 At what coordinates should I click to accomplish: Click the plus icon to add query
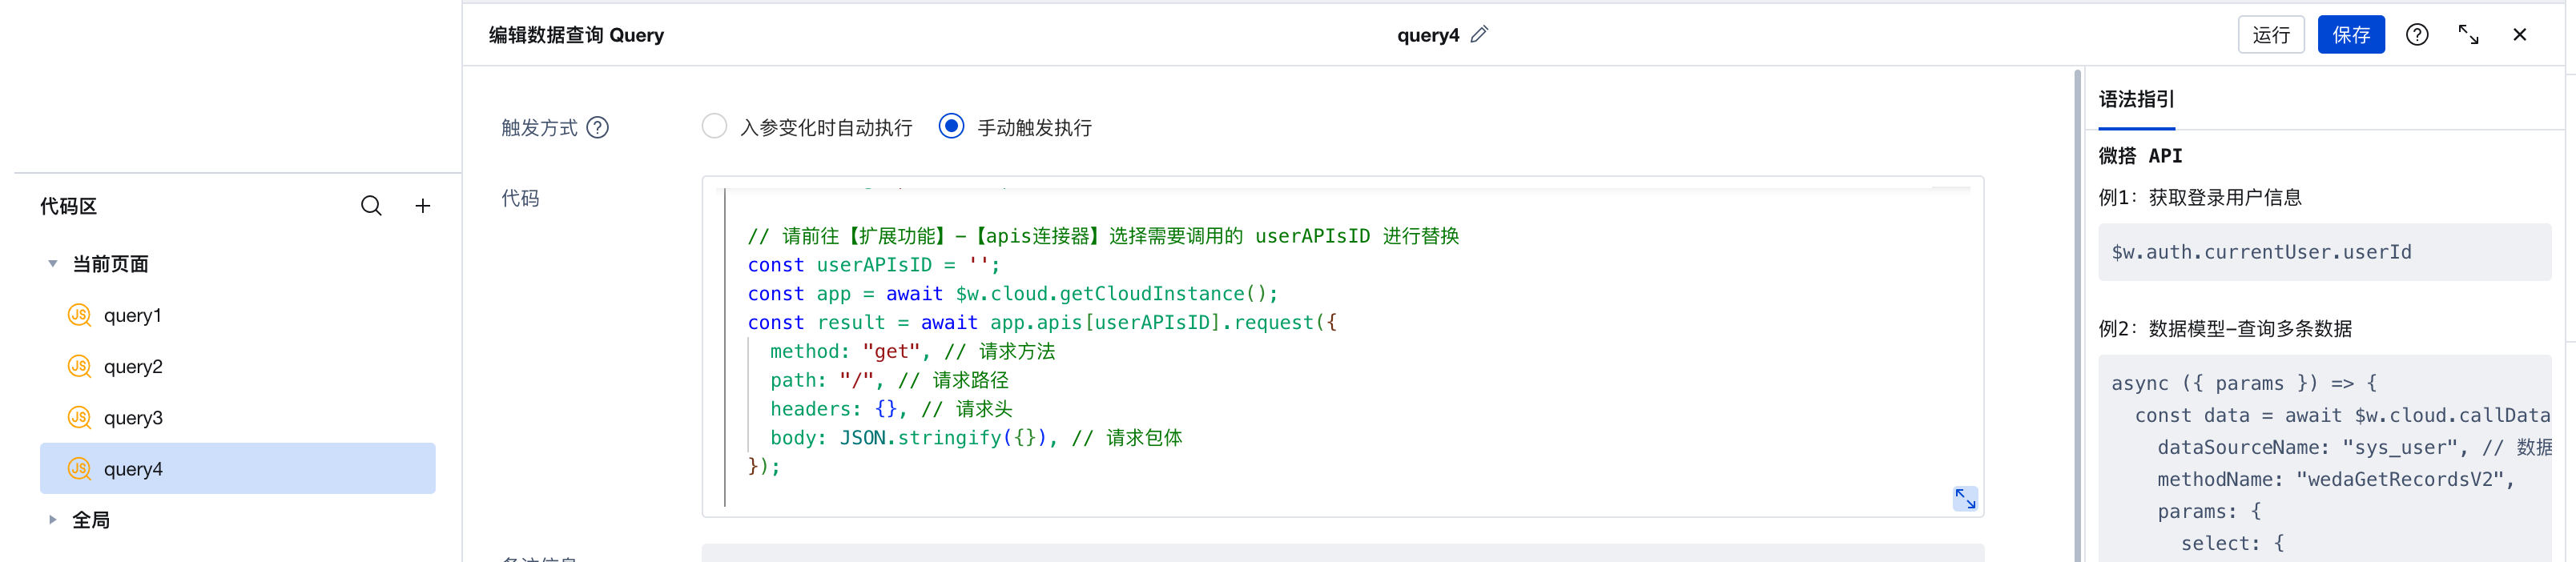click(x=423, y=206)
